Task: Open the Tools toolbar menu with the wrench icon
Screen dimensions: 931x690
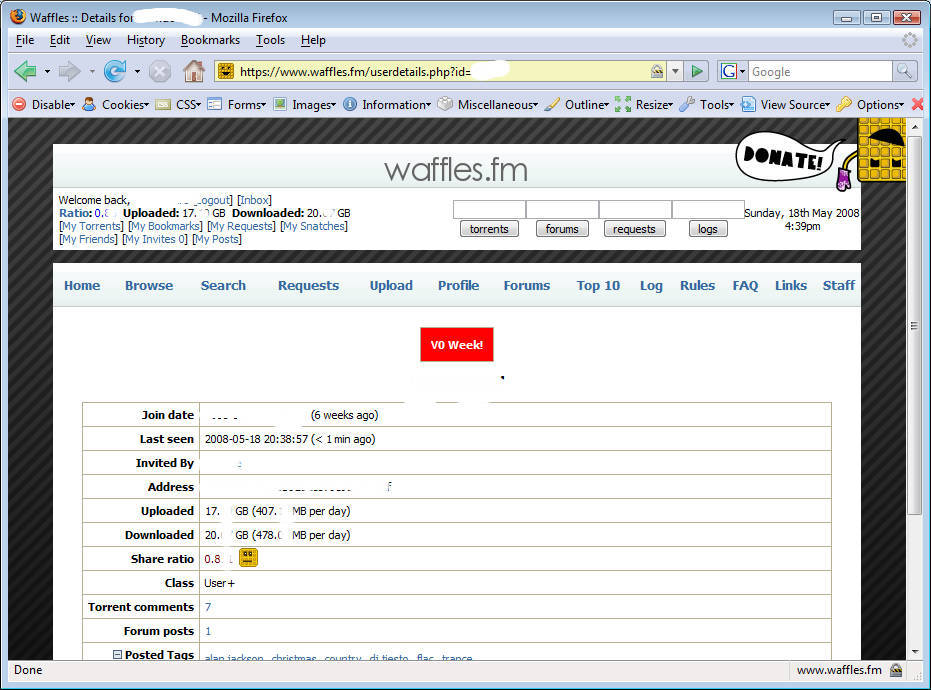Action: [707, 105]
